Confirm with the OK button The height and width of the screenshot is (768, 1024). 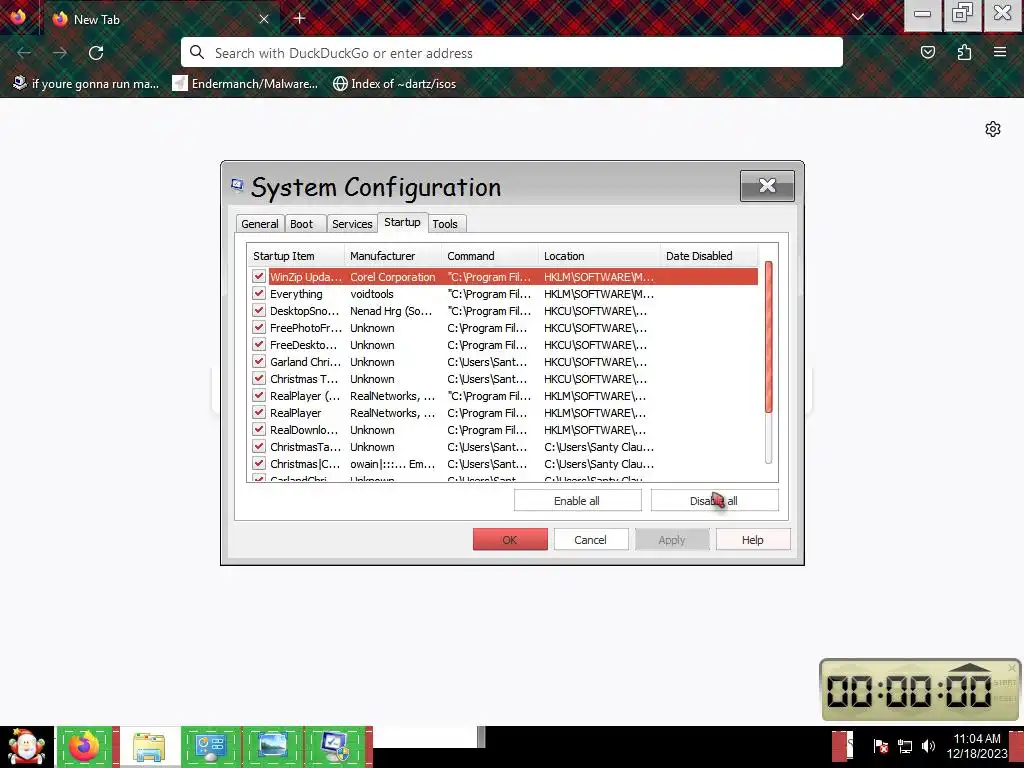pyautogui.click(x=510, y=540)
